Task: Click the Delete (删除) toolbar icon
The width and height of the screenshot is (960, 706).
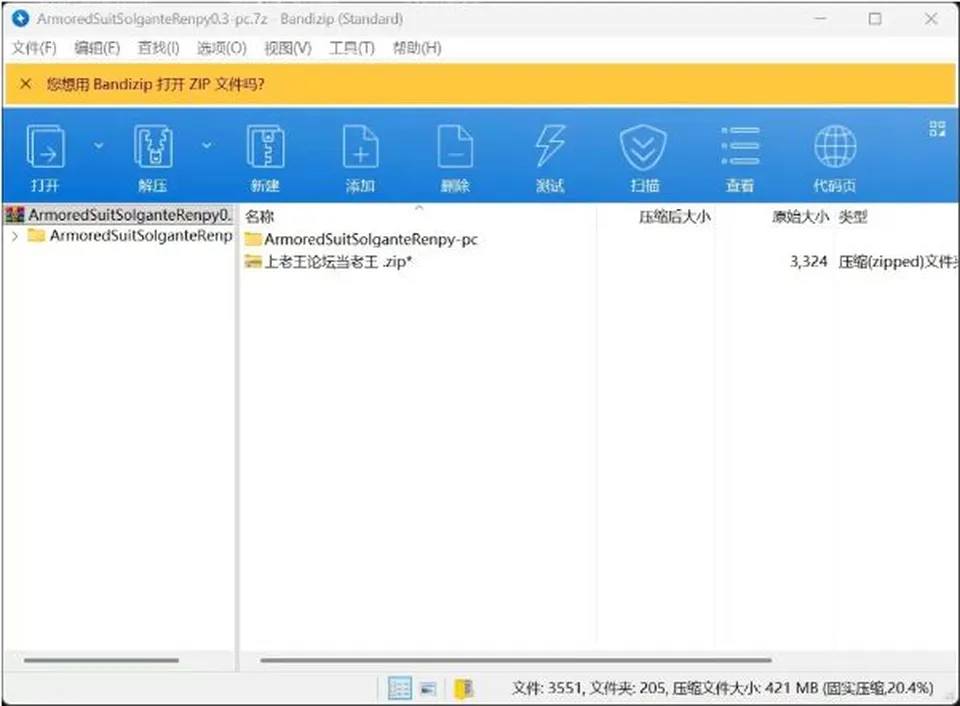Action: tap(455, 146)
